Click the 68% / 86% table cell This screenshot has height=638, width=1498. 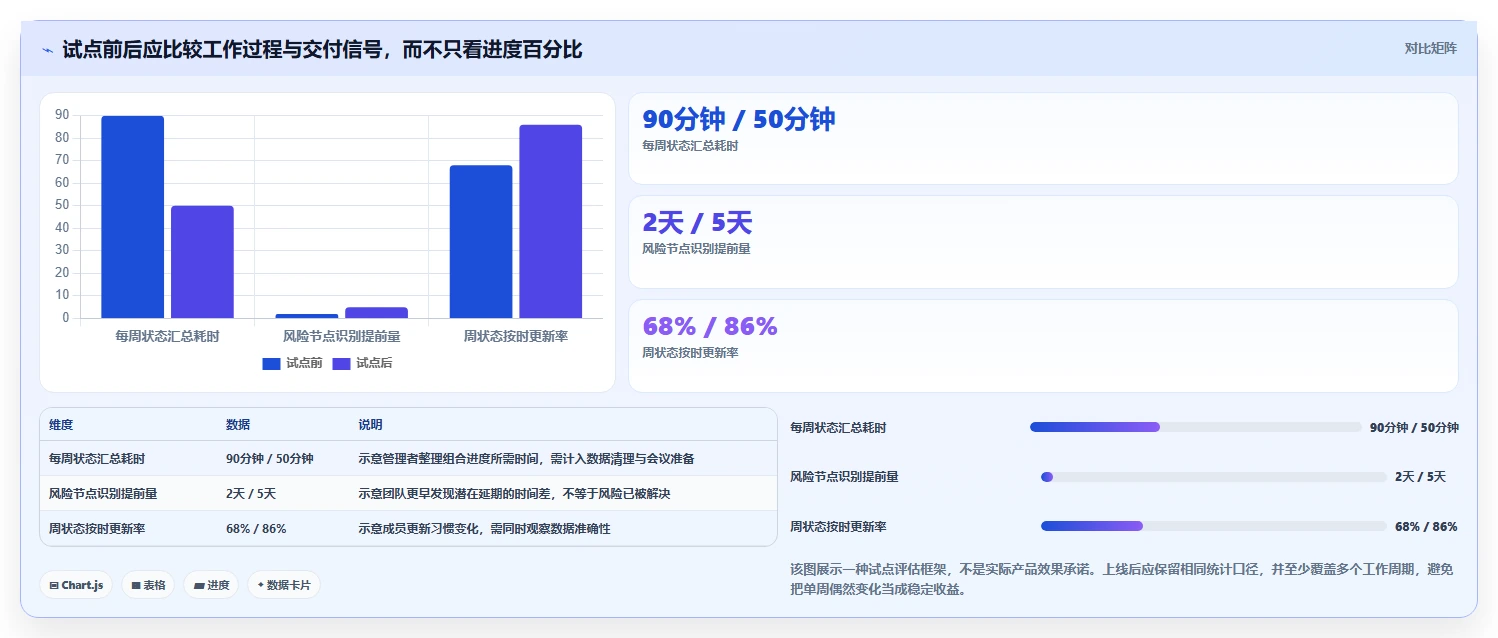(256, 528)
